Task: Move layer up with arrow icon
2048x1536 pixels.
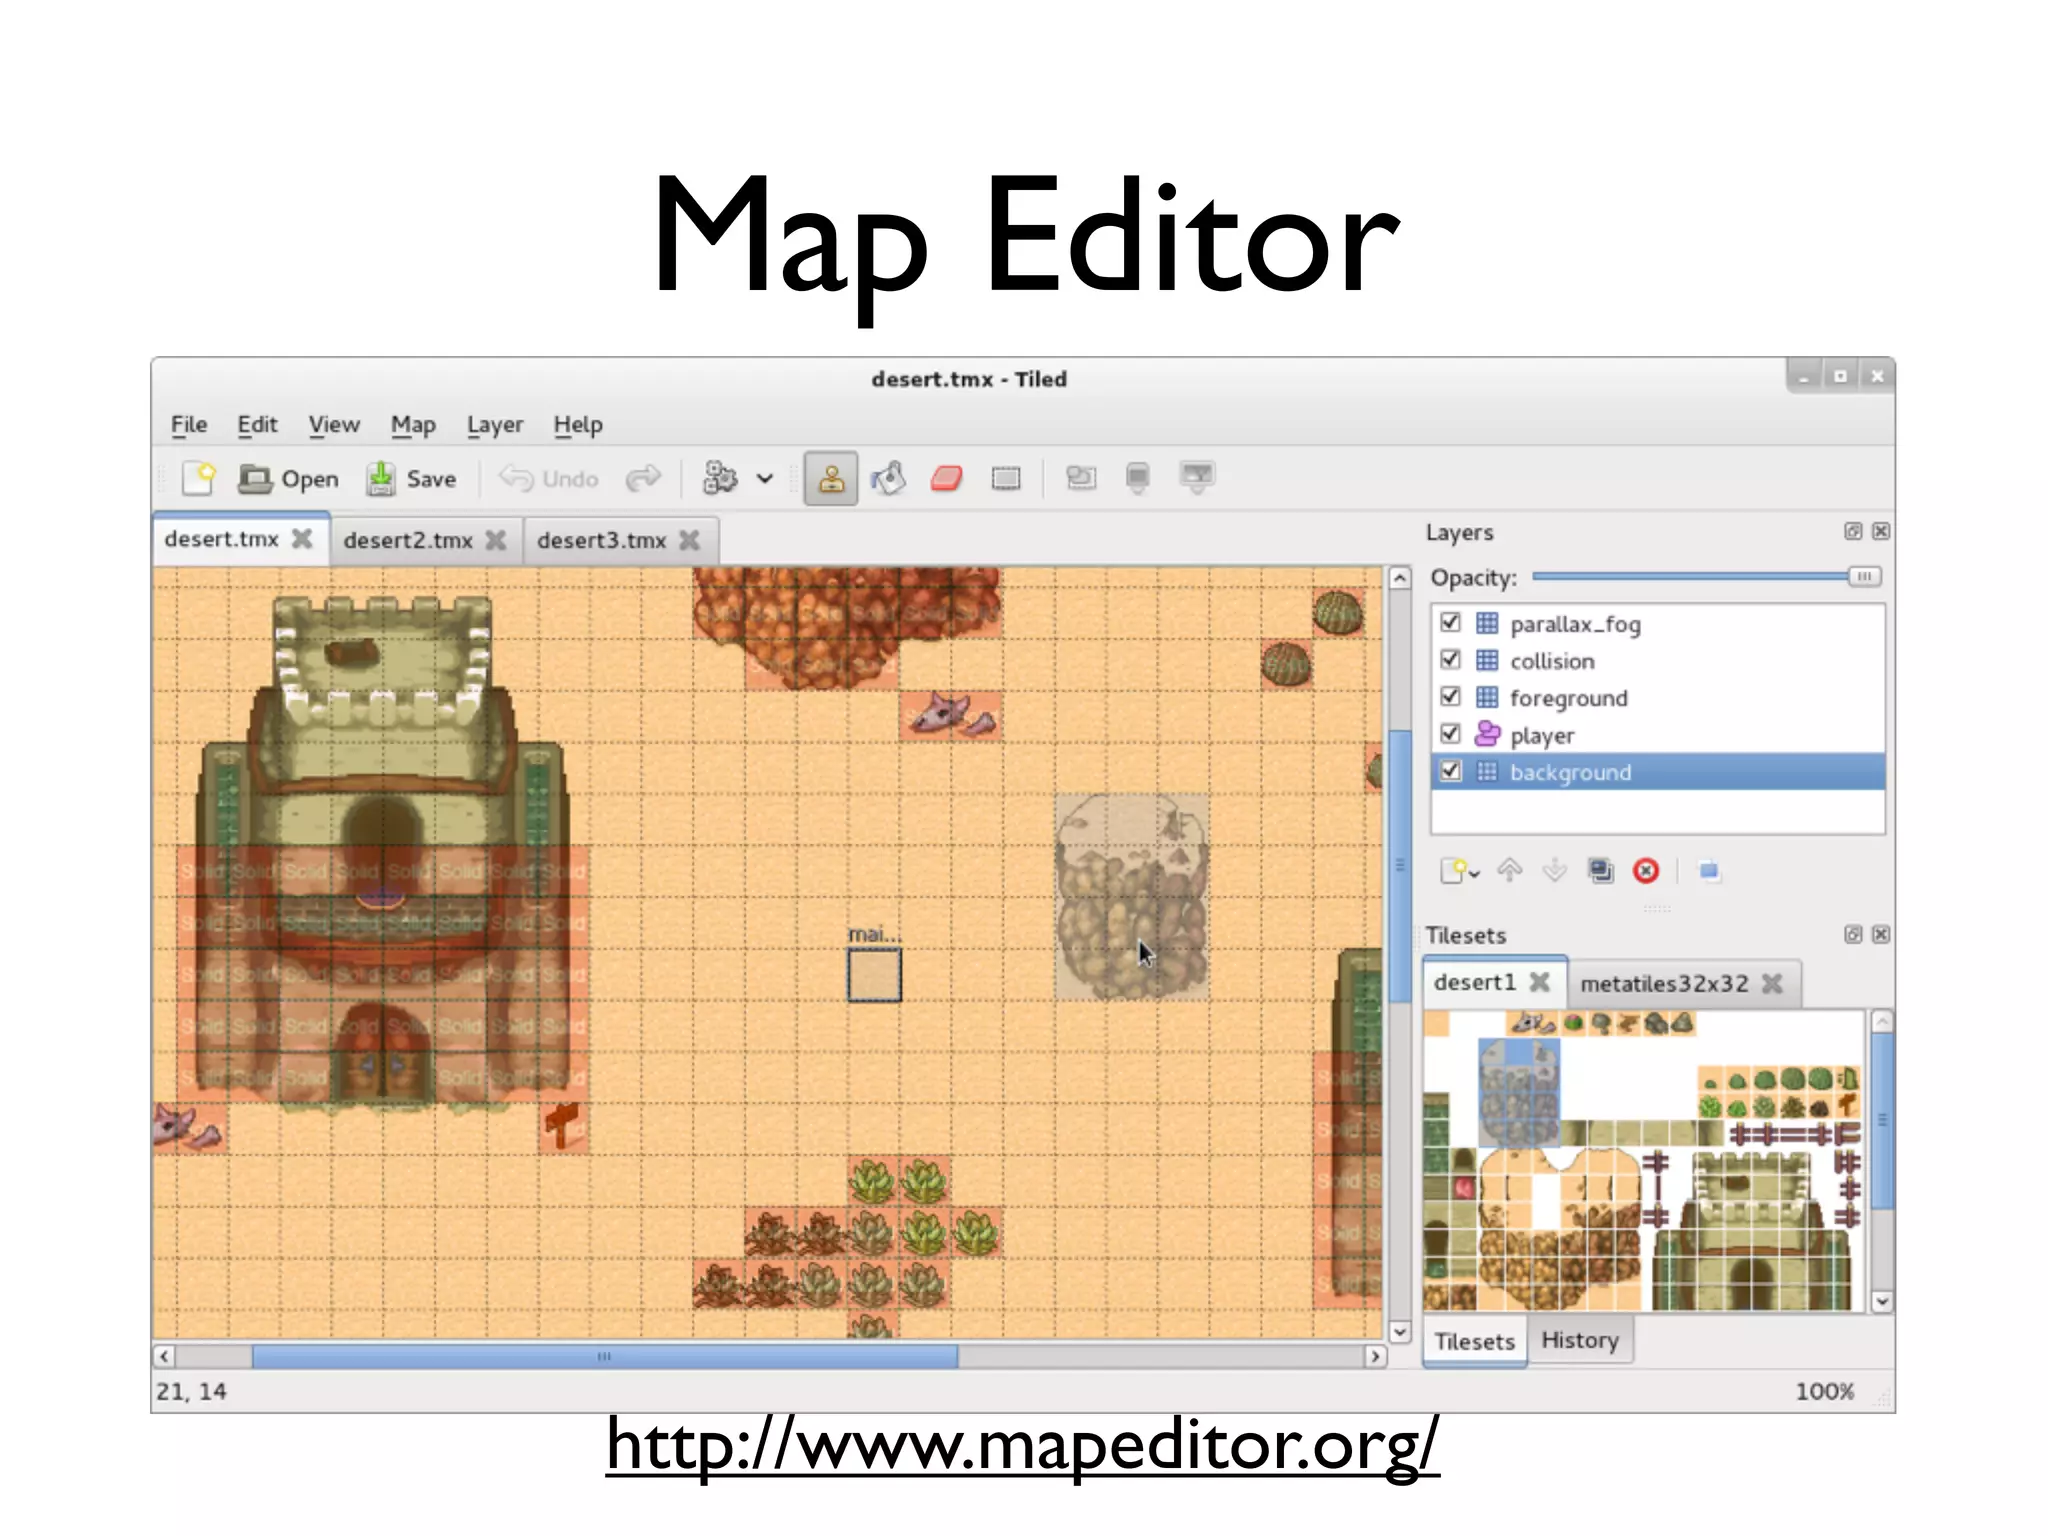Action: (x=1509, y=871)
